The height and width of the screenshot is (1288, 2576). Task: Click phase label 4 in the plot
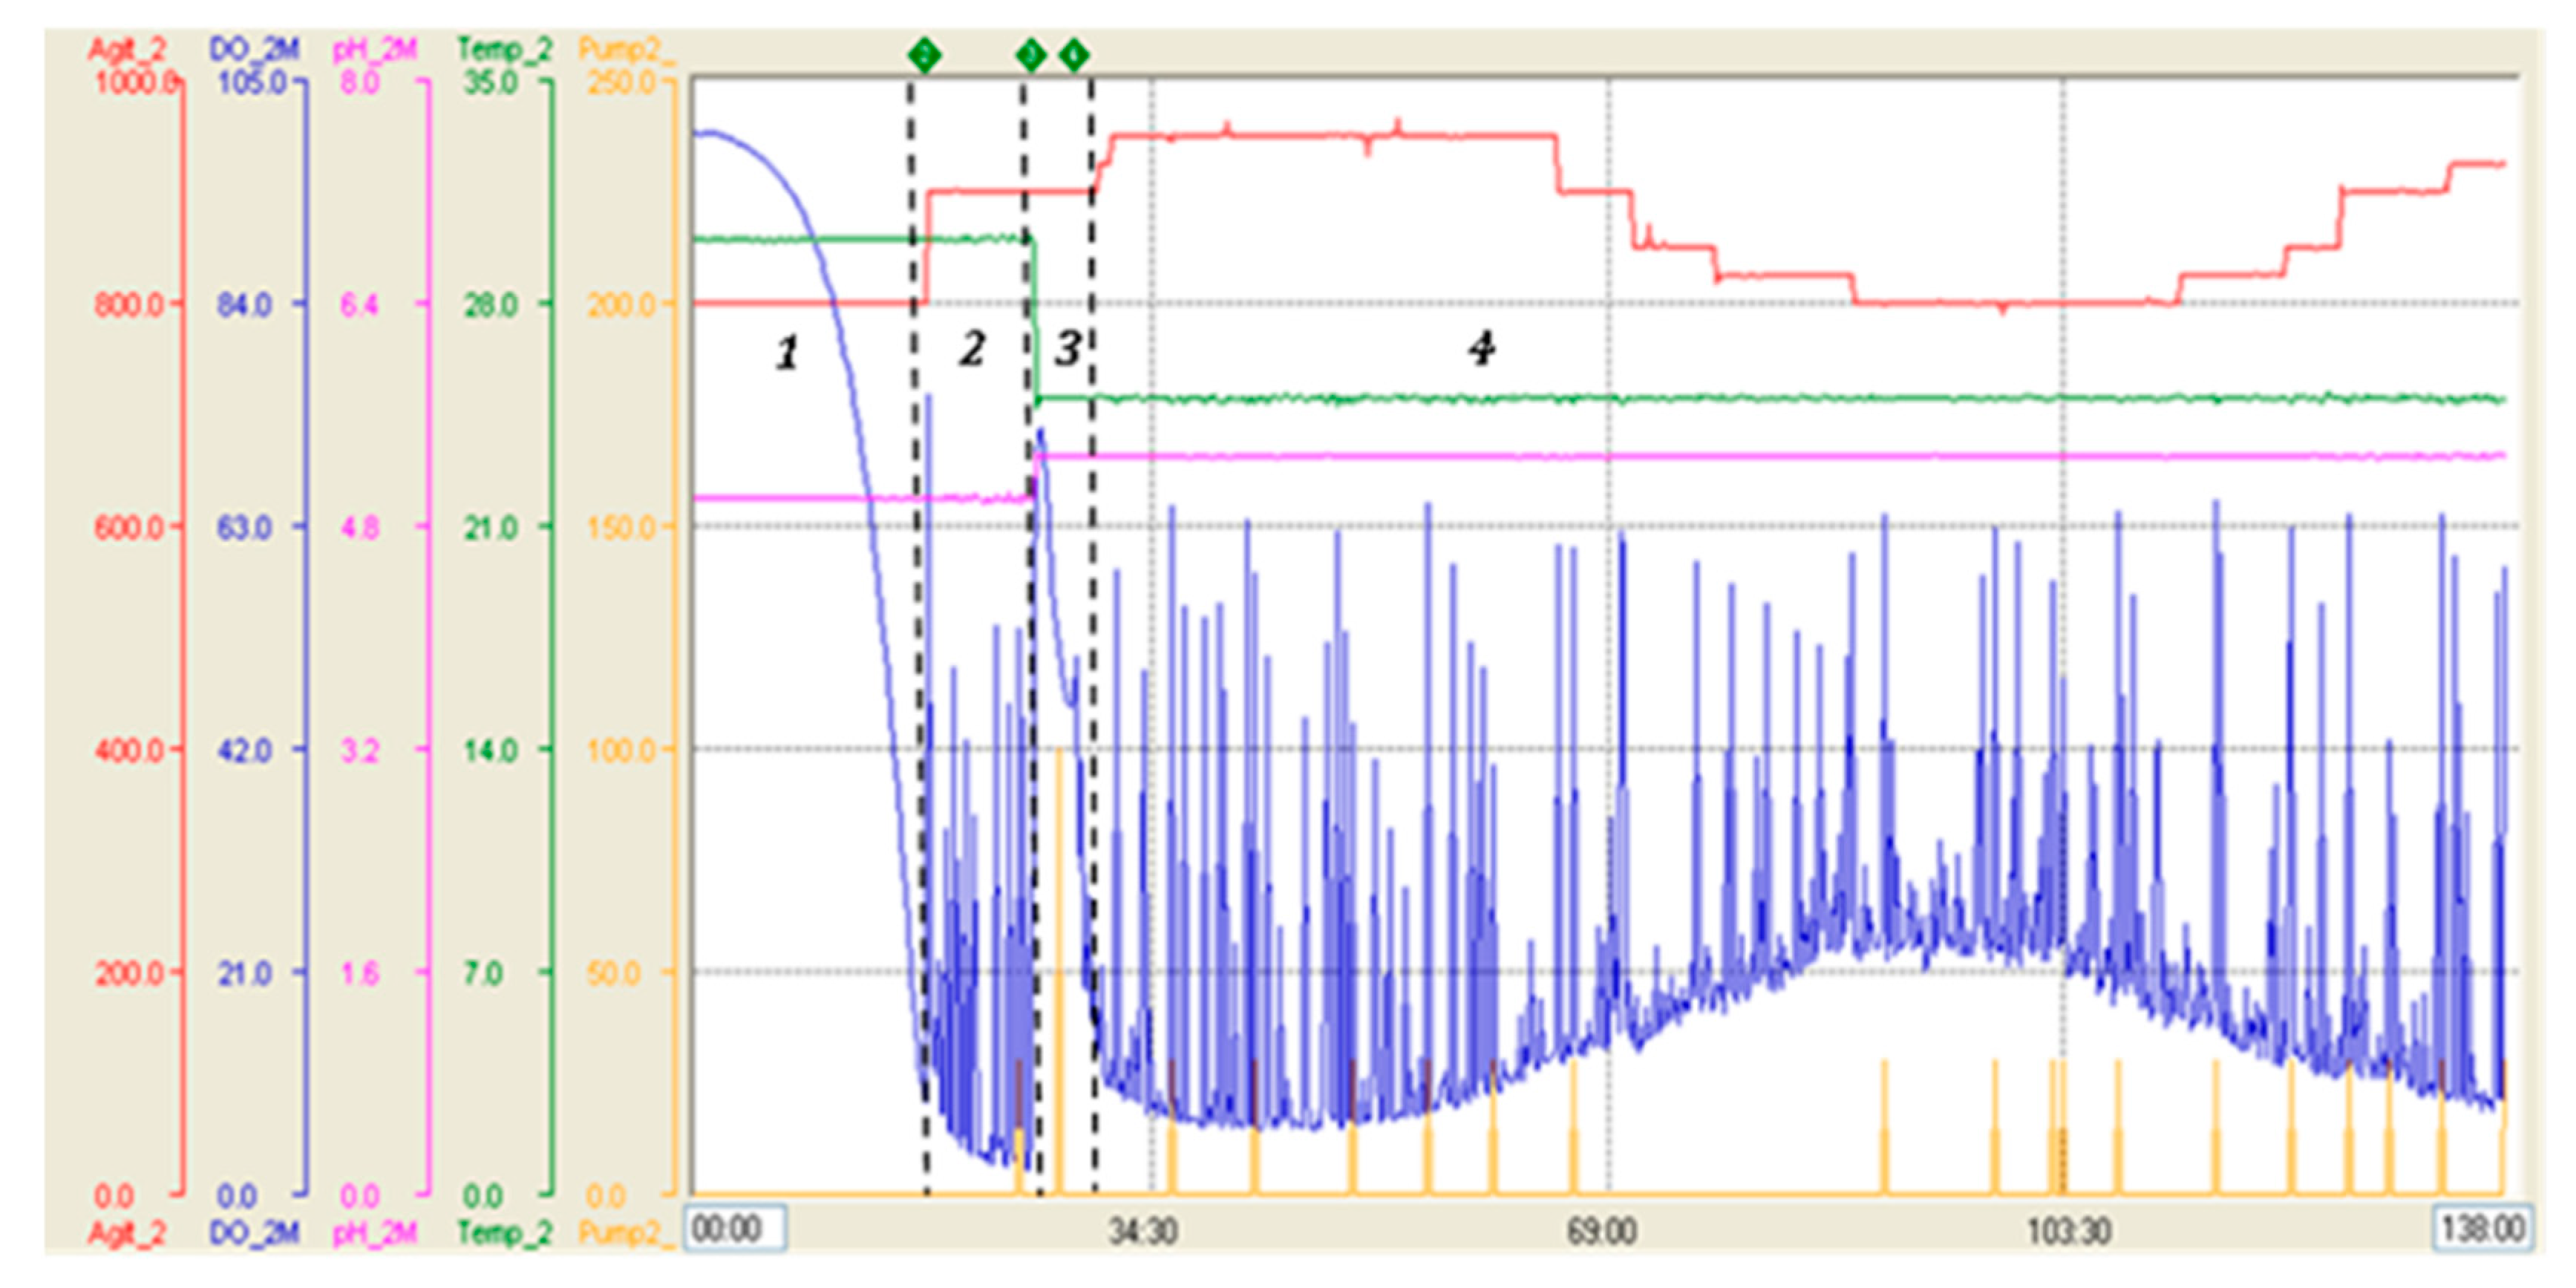[x=1482, y=349]
